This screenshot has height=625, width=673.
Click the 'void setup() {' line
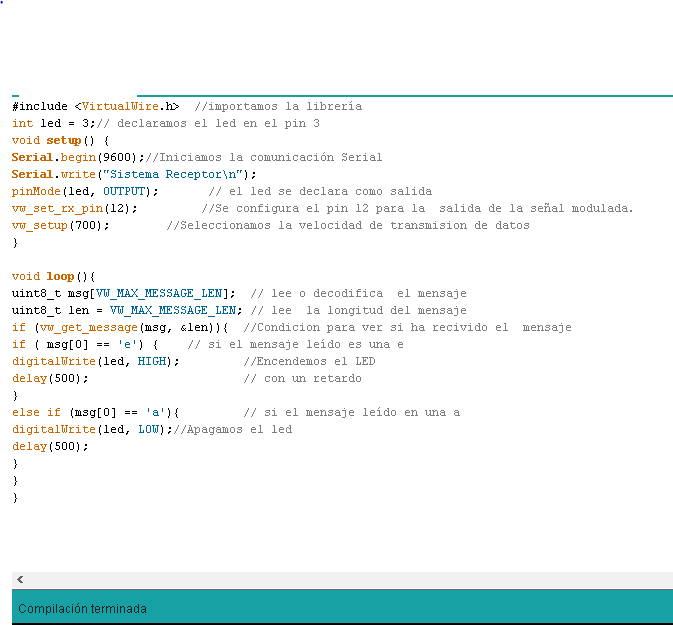pyautogui.click(x=61, y=140)
